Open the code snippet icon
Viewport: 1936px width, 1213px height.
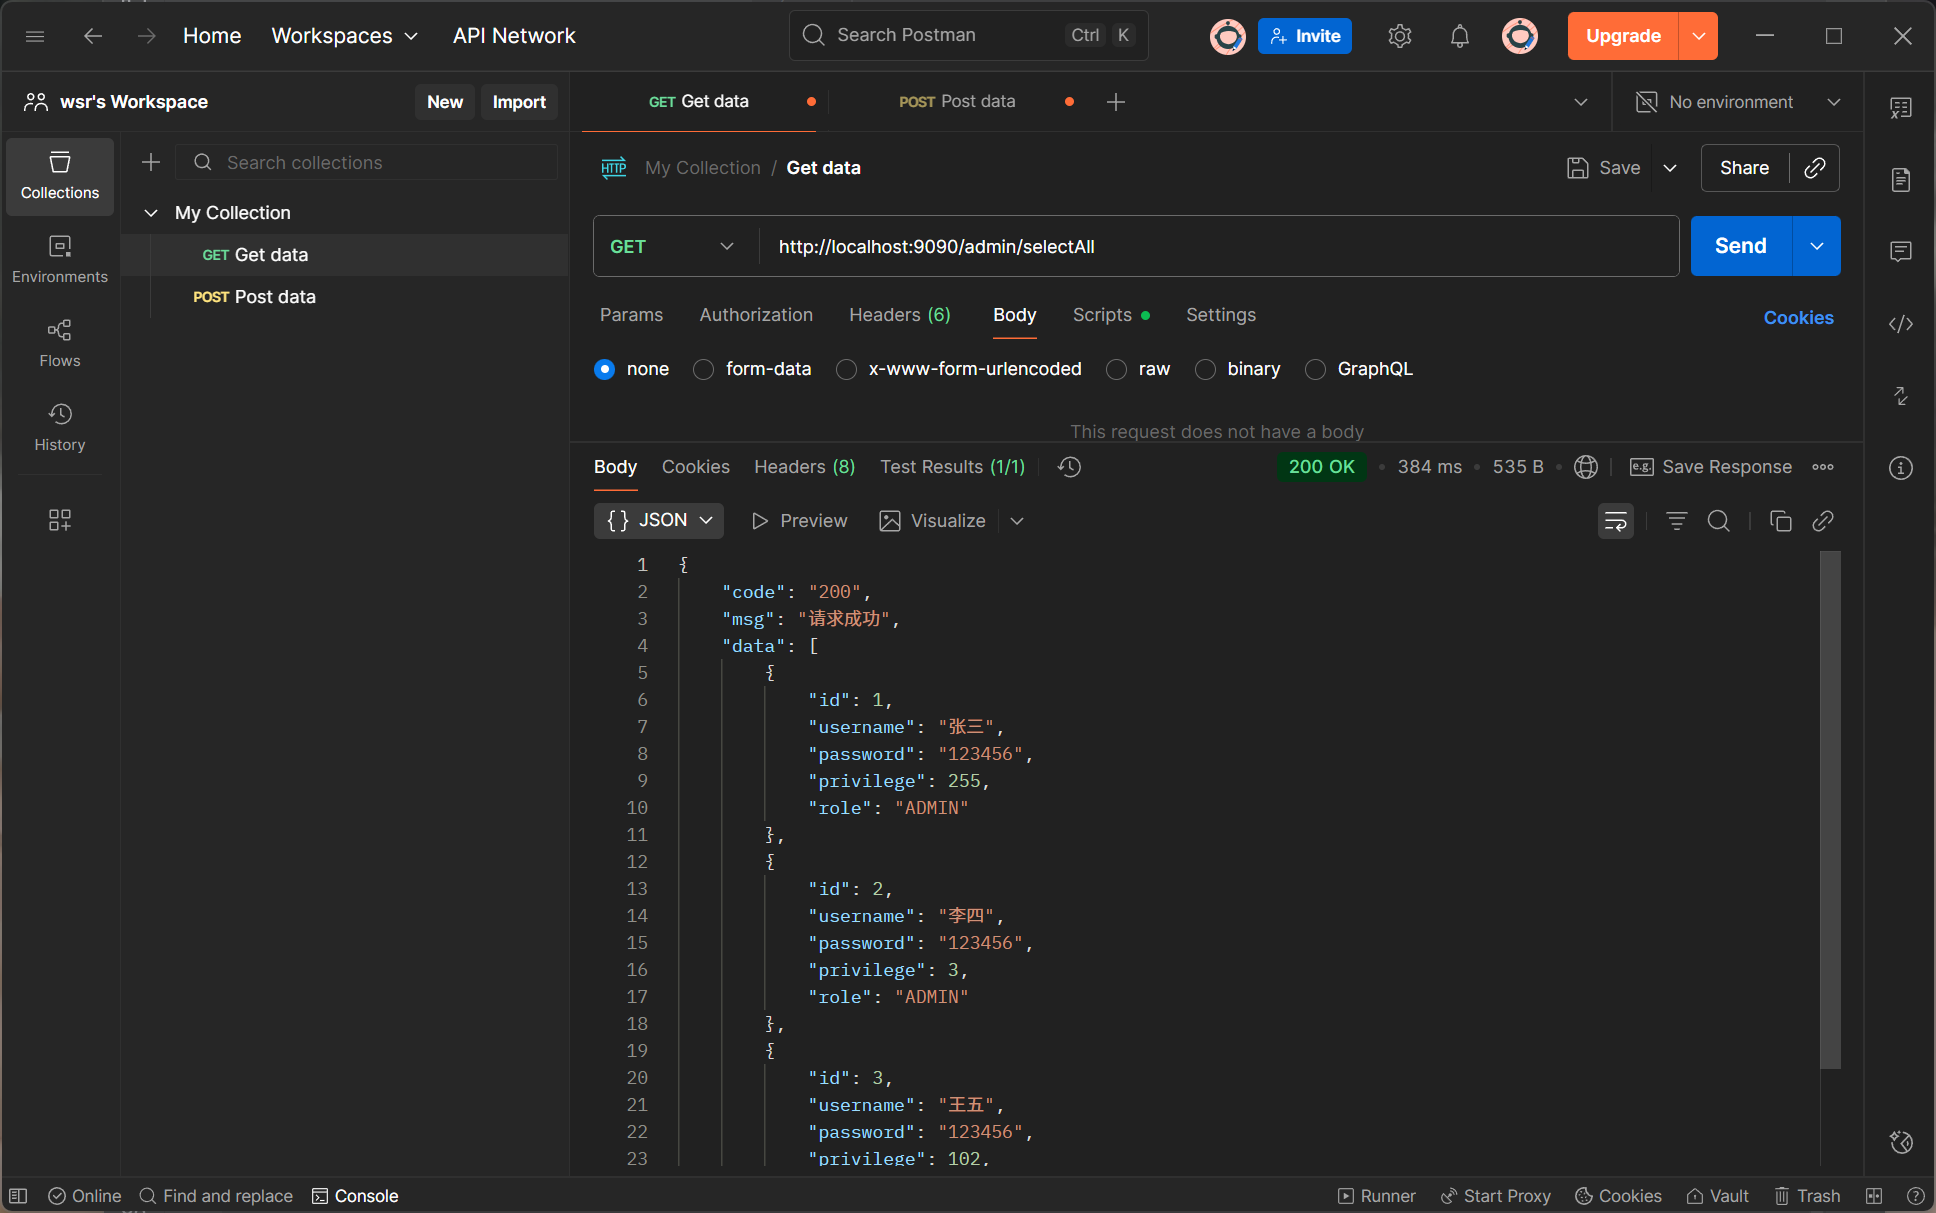point(1901,324)
